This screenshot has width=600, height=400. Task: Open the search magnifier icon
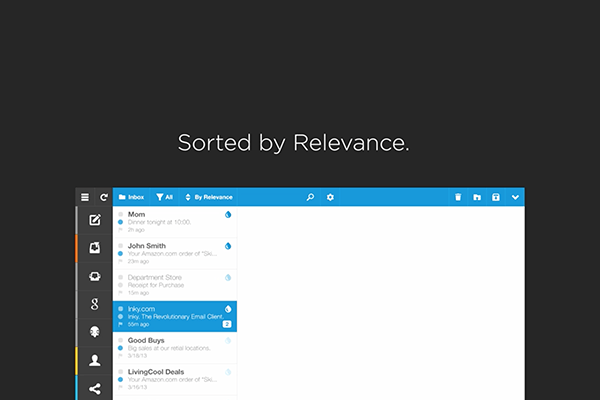(x=310, y=197)
